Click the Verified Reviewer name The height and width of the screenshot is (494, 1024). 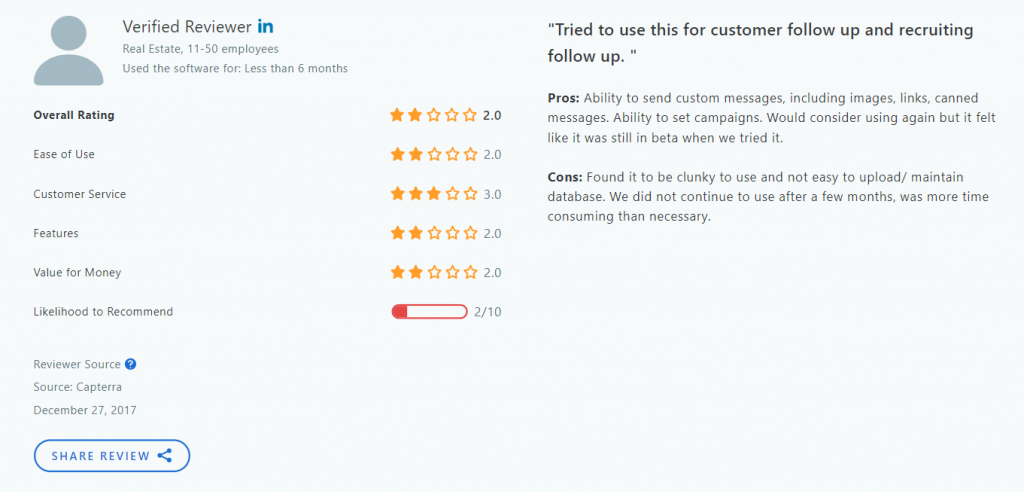pos(187,27)
